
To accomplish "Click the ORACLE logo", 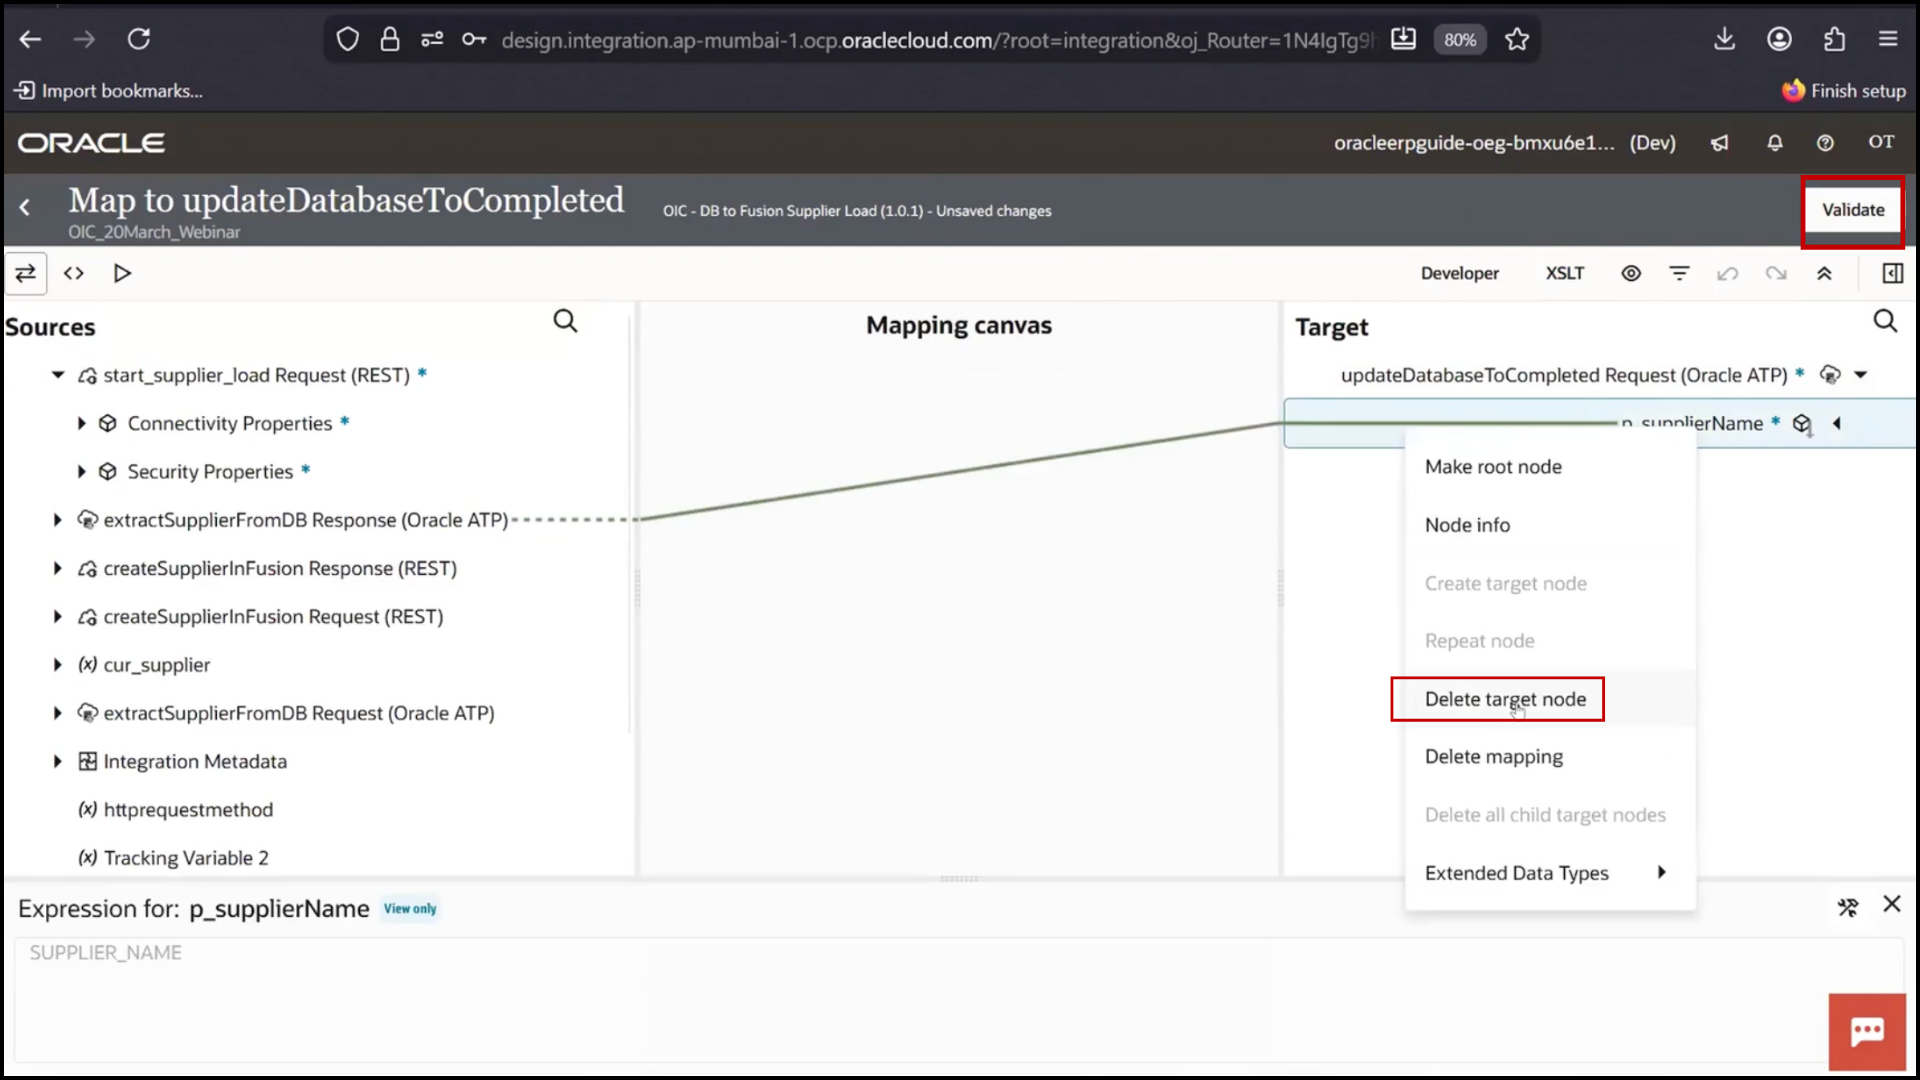I will click(91, 143).
